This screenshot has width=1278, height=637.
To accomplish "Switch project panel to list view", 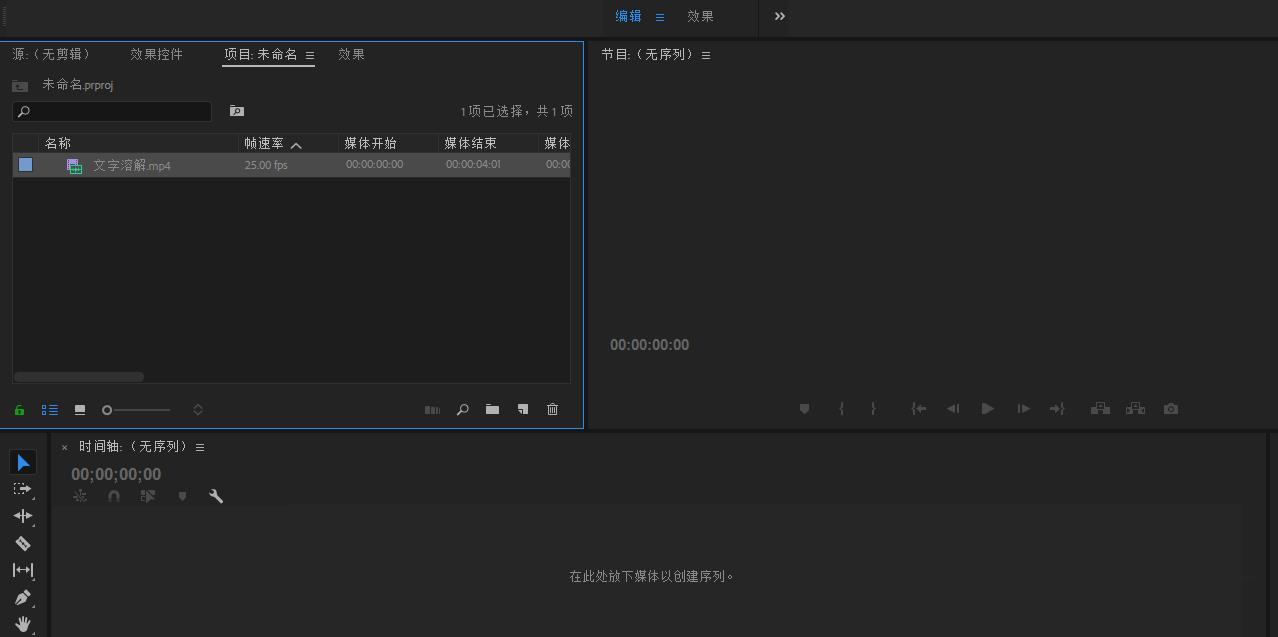I will (x=50, y=410).
